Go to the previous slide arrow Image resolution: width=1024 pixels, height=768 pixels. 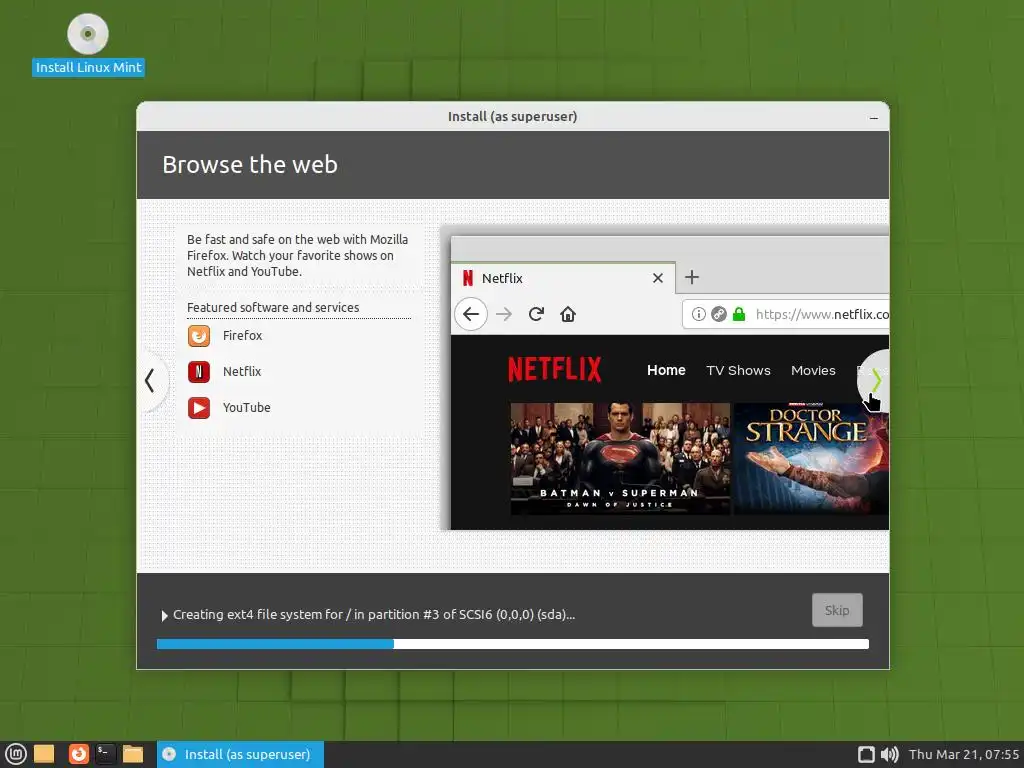pos(150,380)
